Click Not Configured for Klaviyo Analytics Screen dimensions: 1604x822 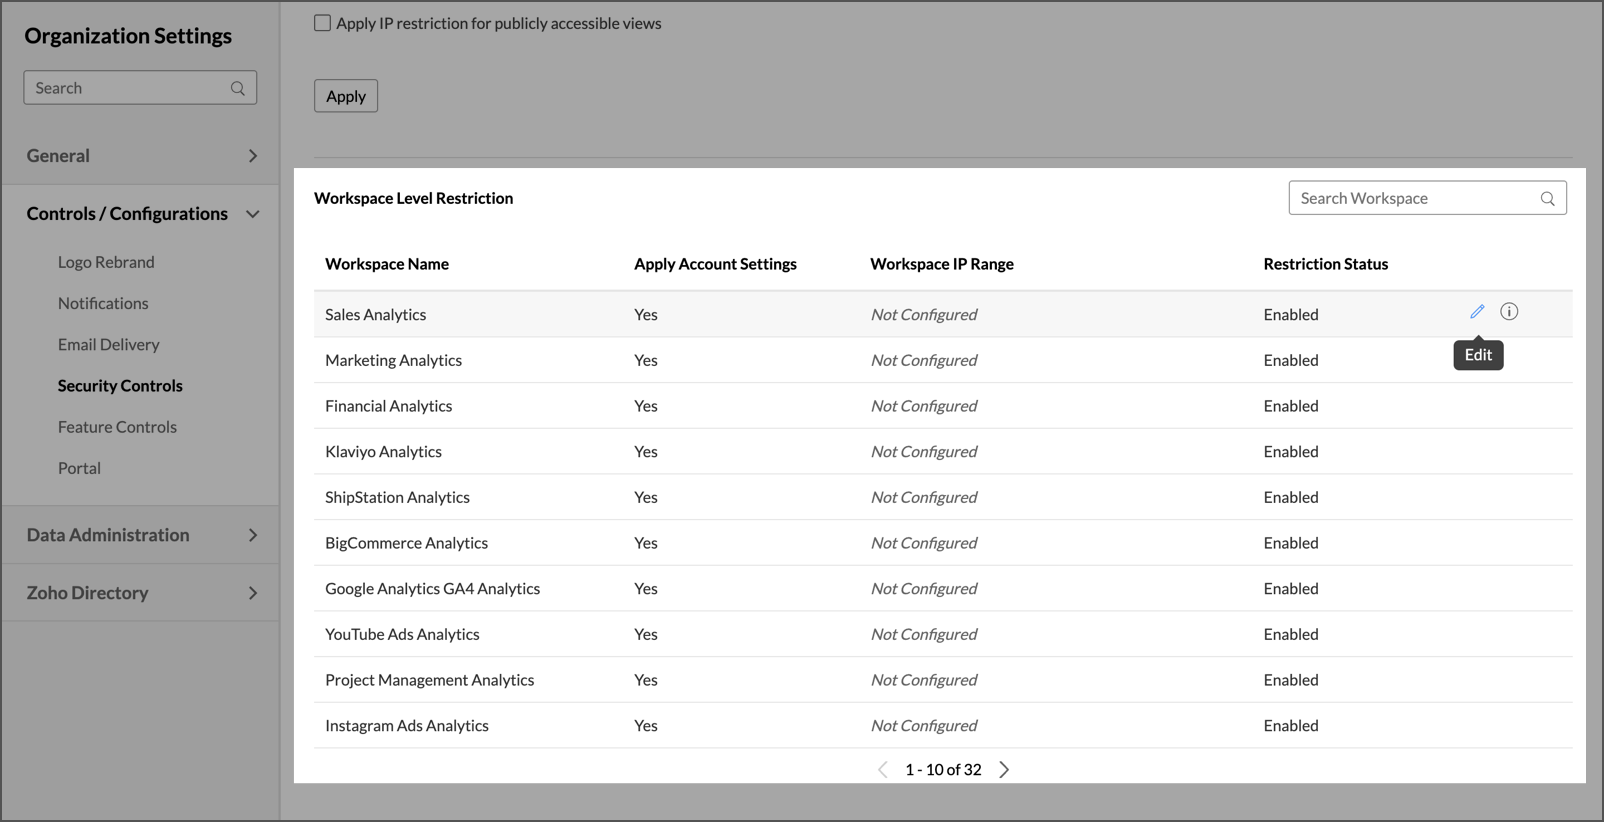pos(924,451)
